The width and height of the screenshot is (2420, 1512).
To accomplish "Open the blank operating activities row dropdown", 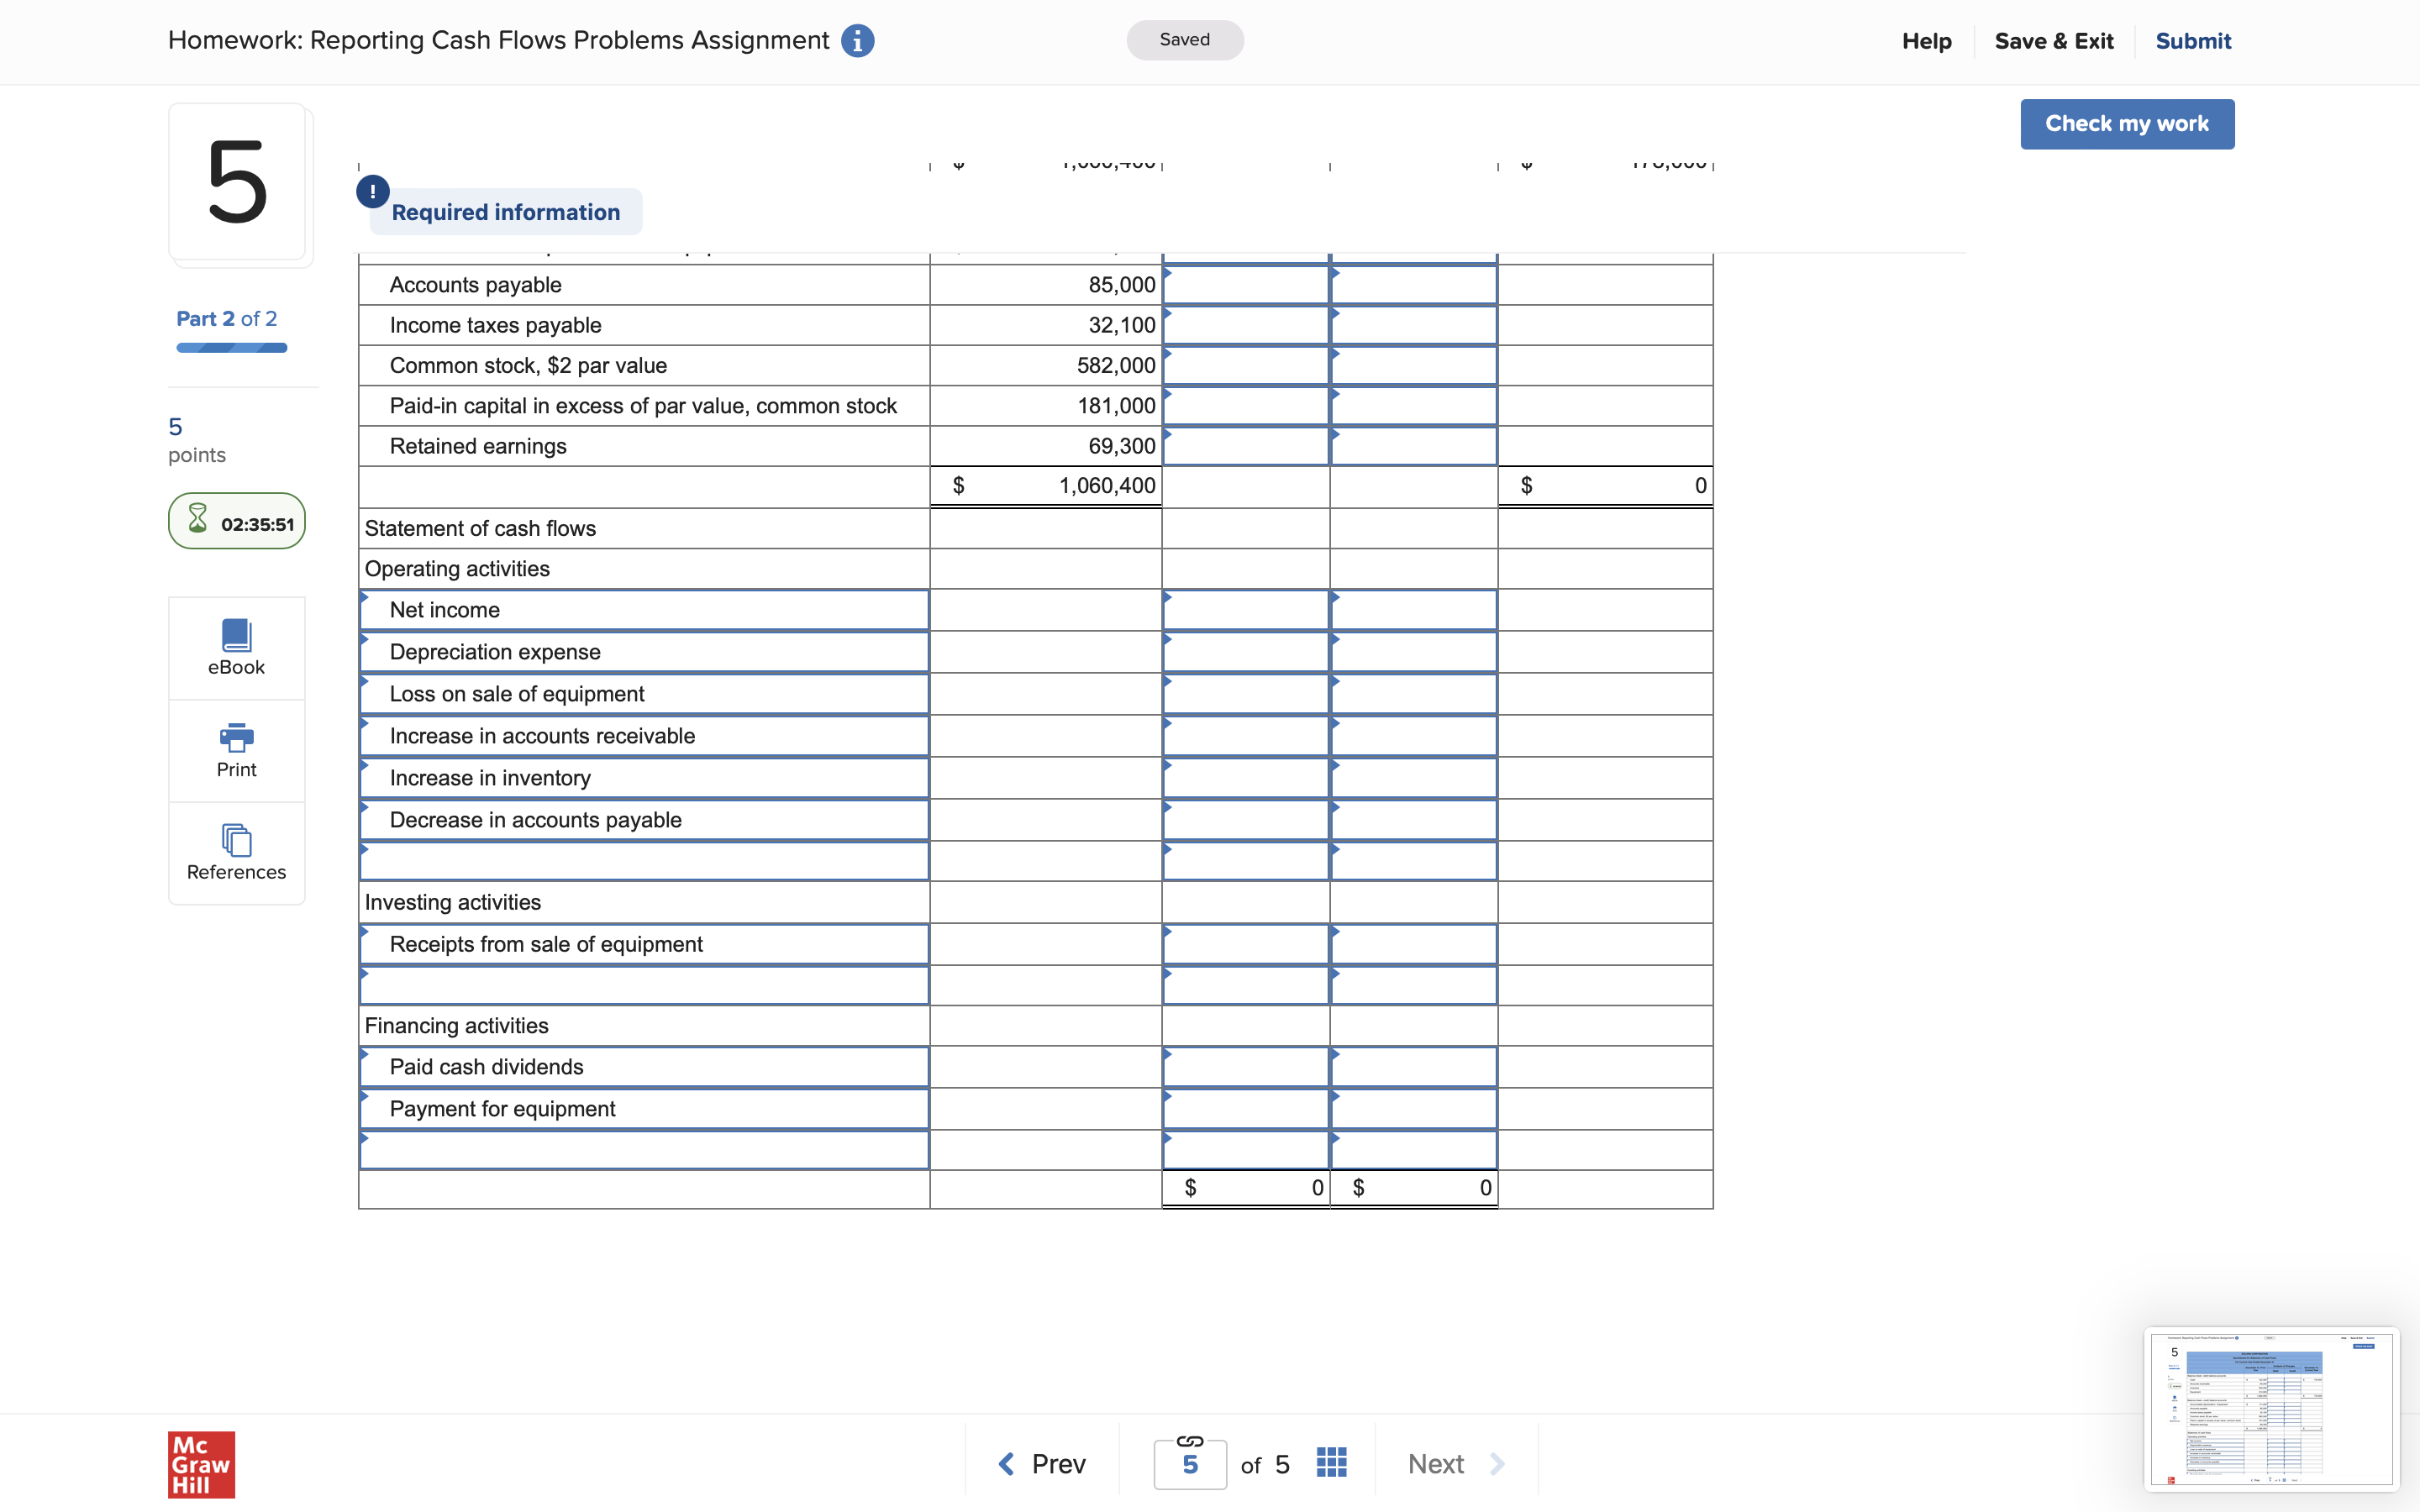I will pos(644,861).
